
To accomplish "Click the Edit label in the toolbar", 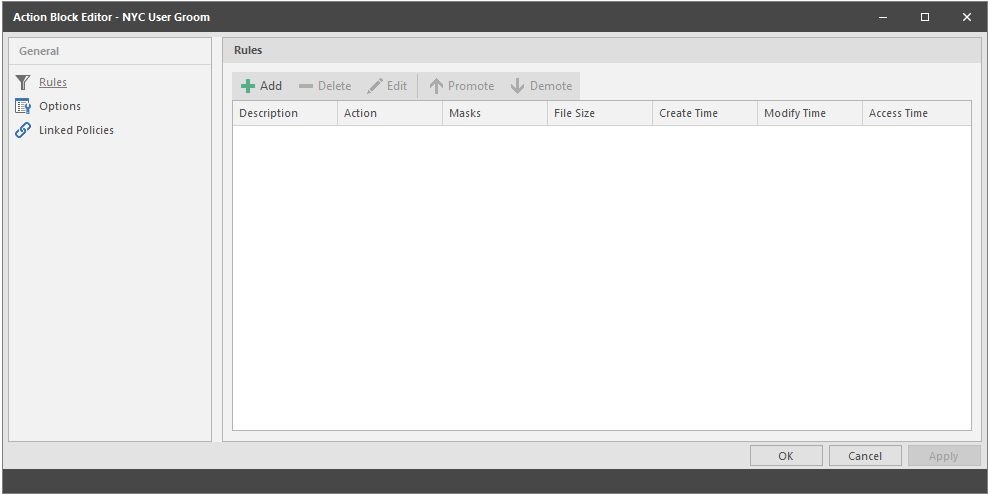I will [x=397, y=86].
